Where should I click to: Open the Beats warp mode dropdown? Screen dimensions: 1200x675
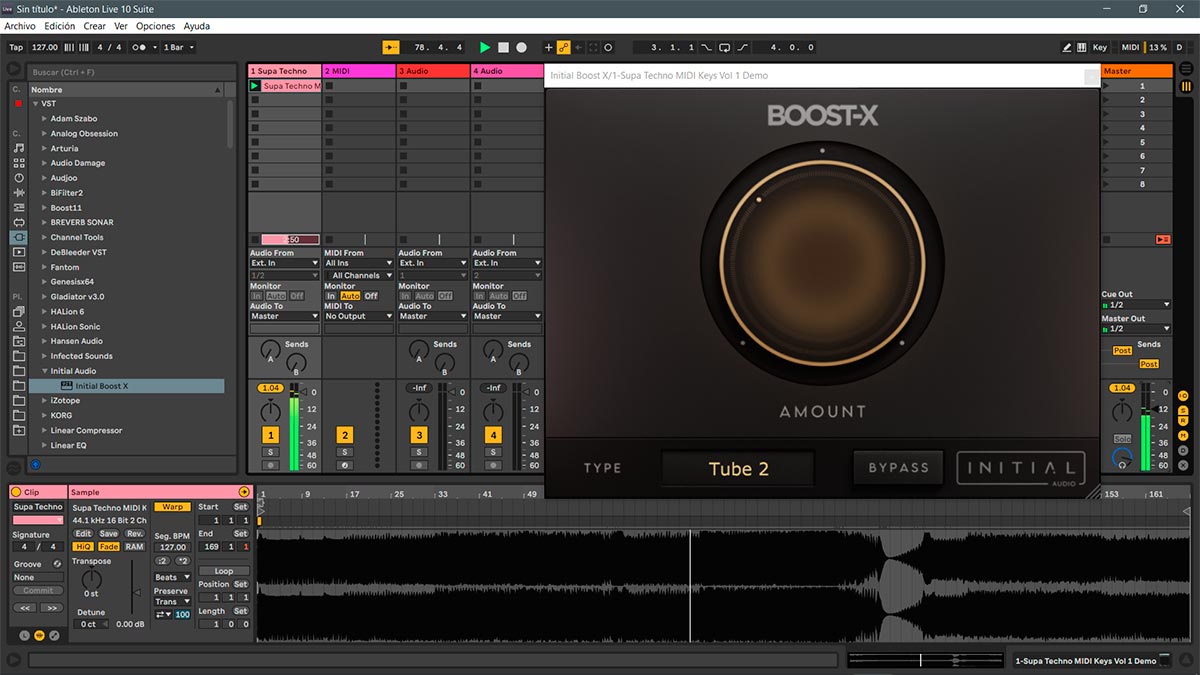(172, 578)
